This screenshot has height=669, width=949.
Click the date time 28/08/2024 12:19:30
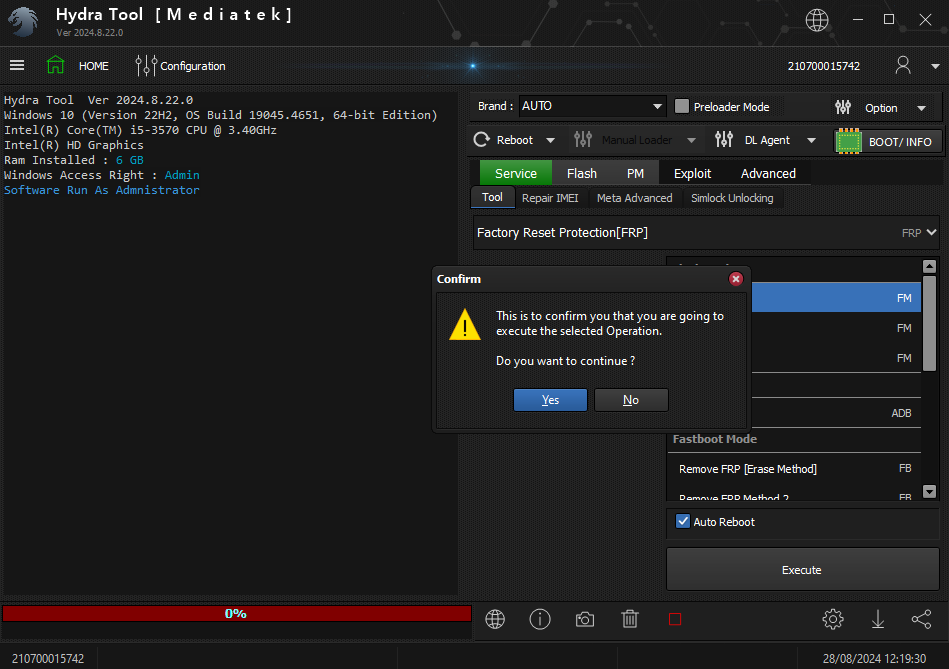[874, 658]
